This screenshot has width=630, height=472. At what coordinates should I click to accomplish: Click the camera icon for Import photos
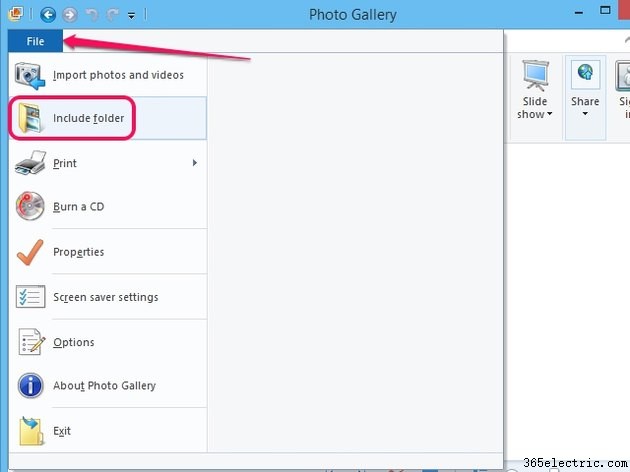click(30, 76)
